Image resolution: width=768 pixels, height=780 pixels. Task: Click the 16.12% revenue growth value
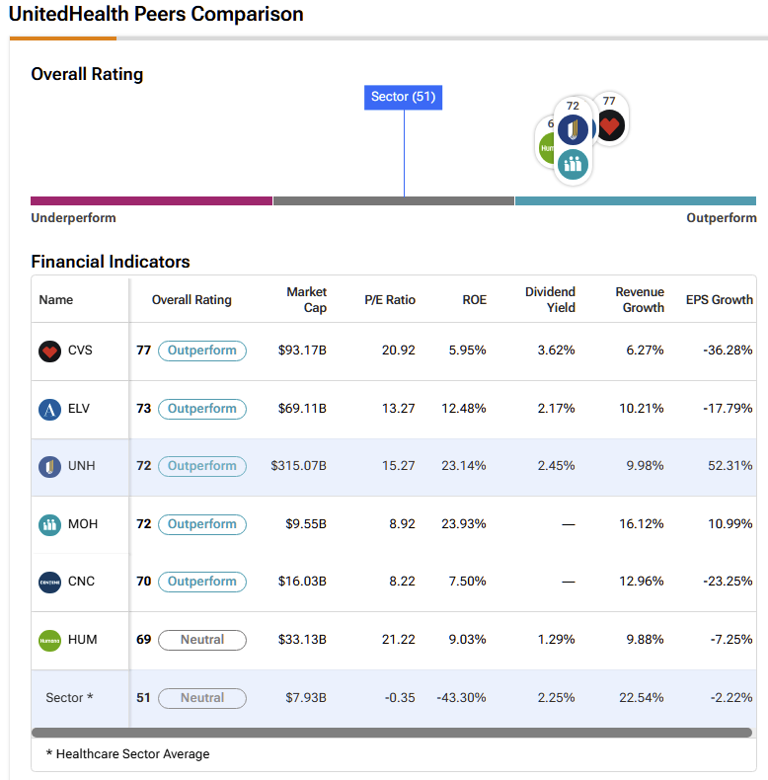[x=641, y=524]
